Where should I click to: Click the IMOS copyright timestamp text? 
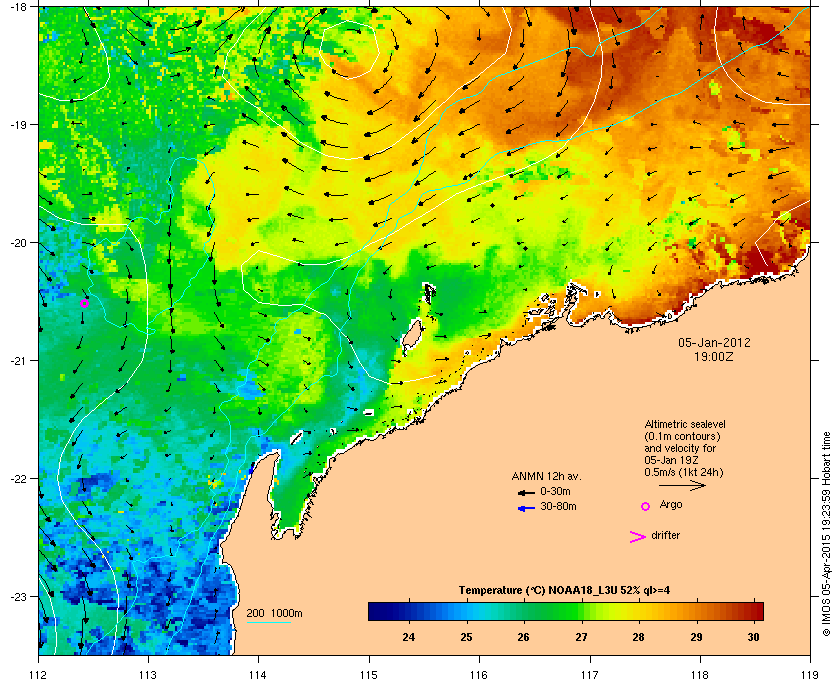826,533
